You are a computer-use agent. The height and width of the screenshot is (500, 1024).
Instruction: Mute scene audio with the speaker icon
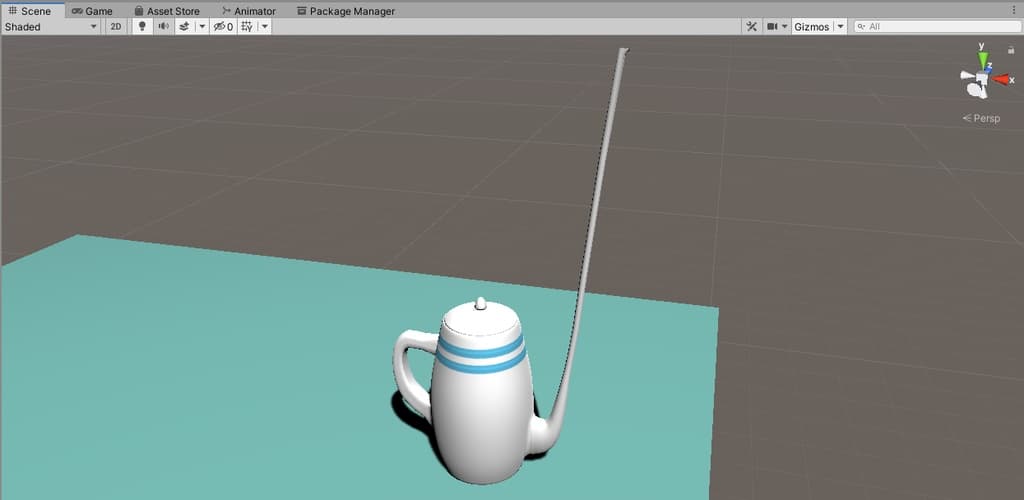point(163,27)
